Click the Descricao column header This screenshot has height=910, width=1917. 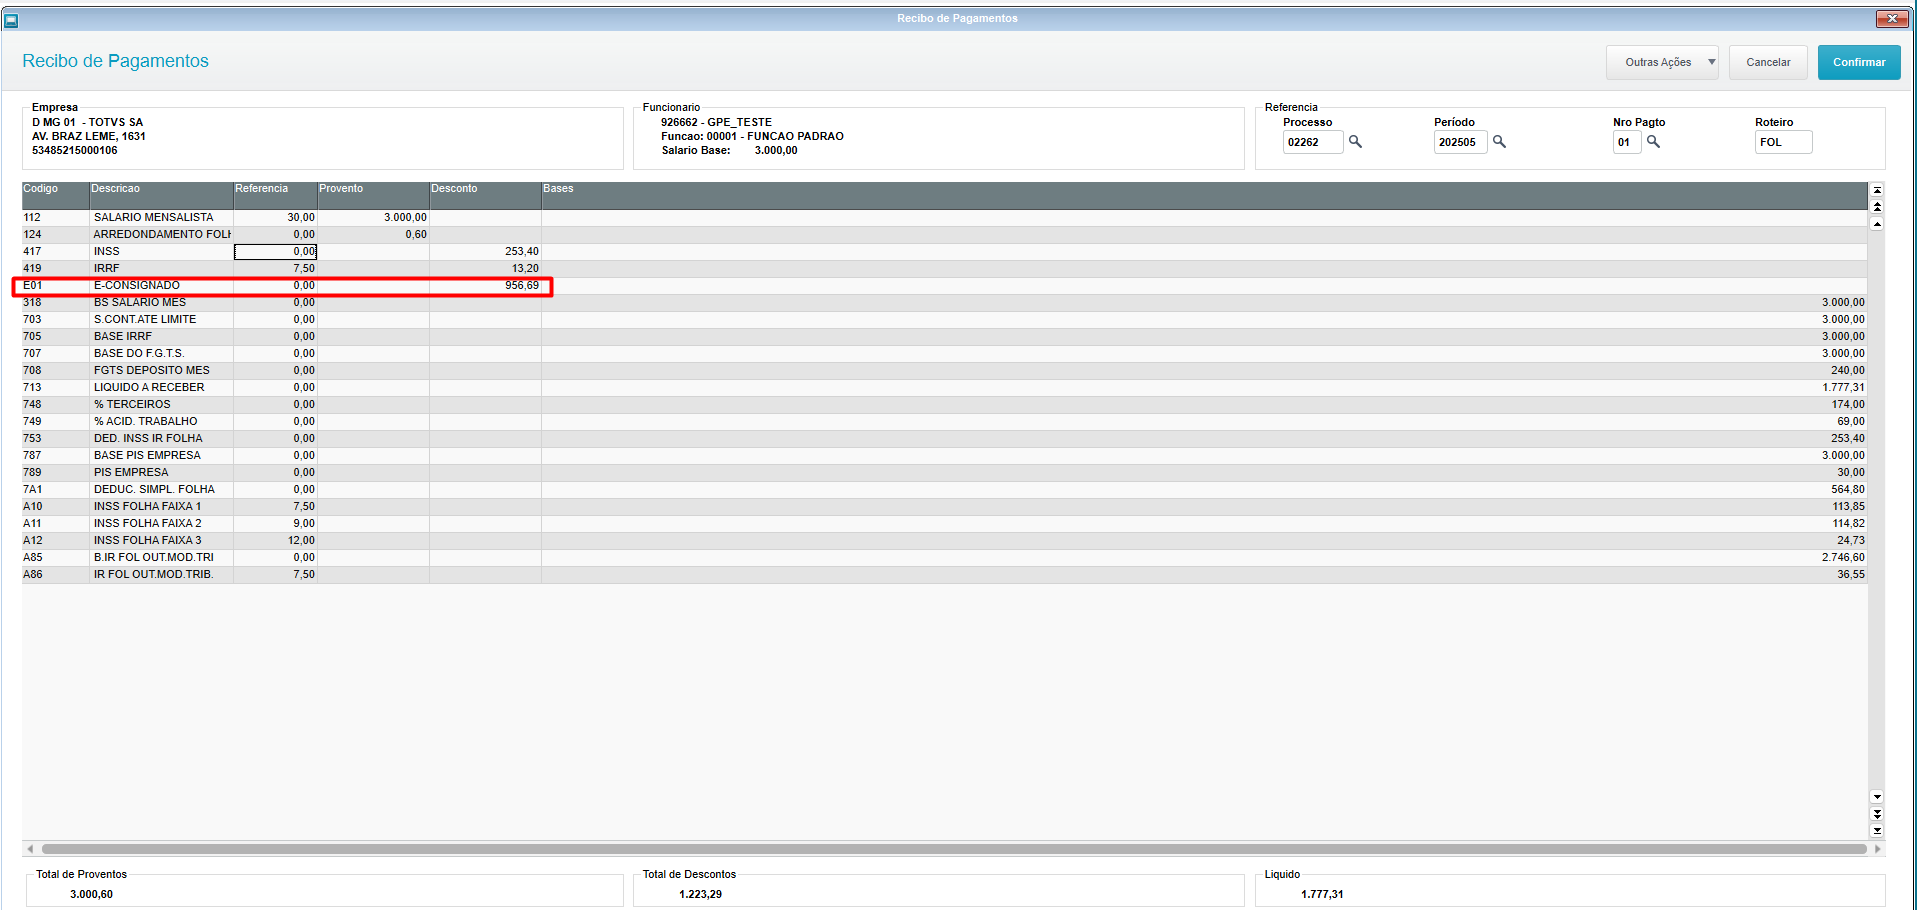pos(161,195)
